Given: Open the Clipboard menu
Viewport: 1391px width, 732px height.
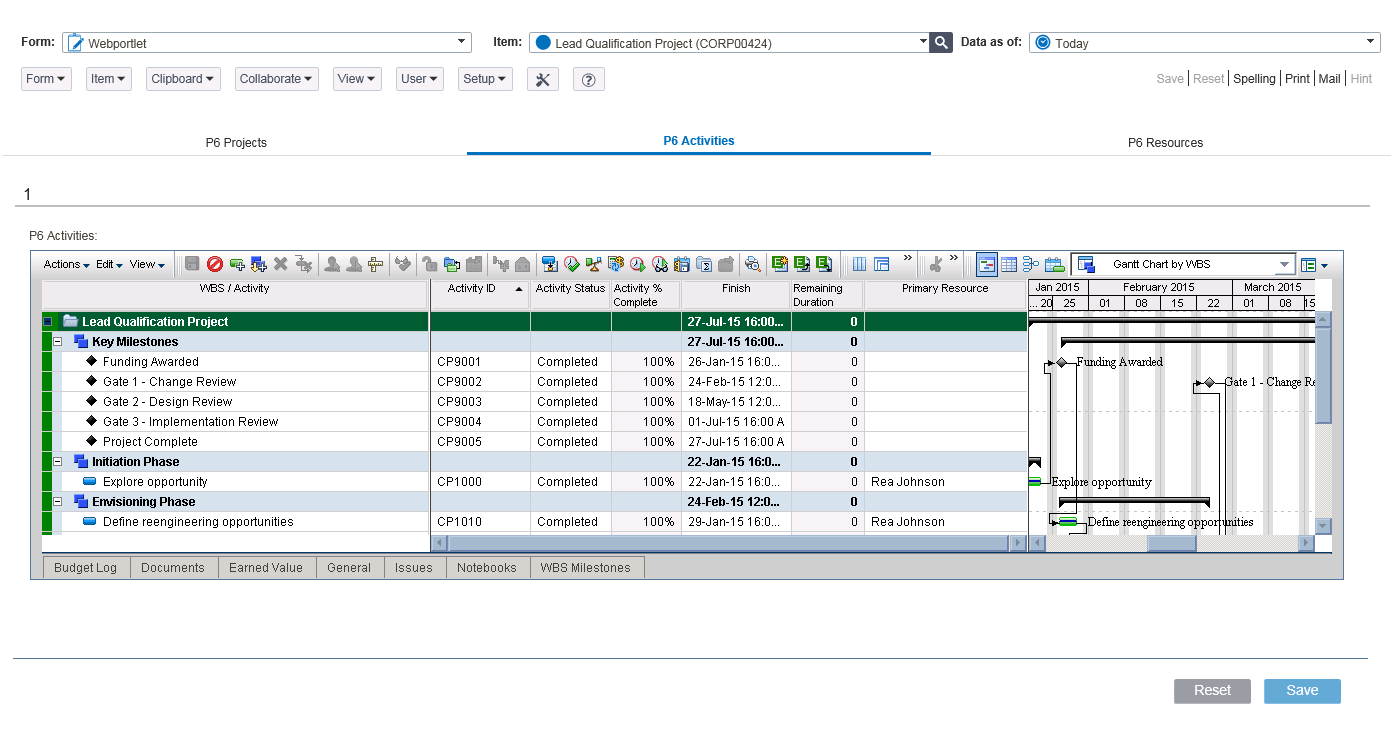Looking at the screenshot, I should click(183, 79).
